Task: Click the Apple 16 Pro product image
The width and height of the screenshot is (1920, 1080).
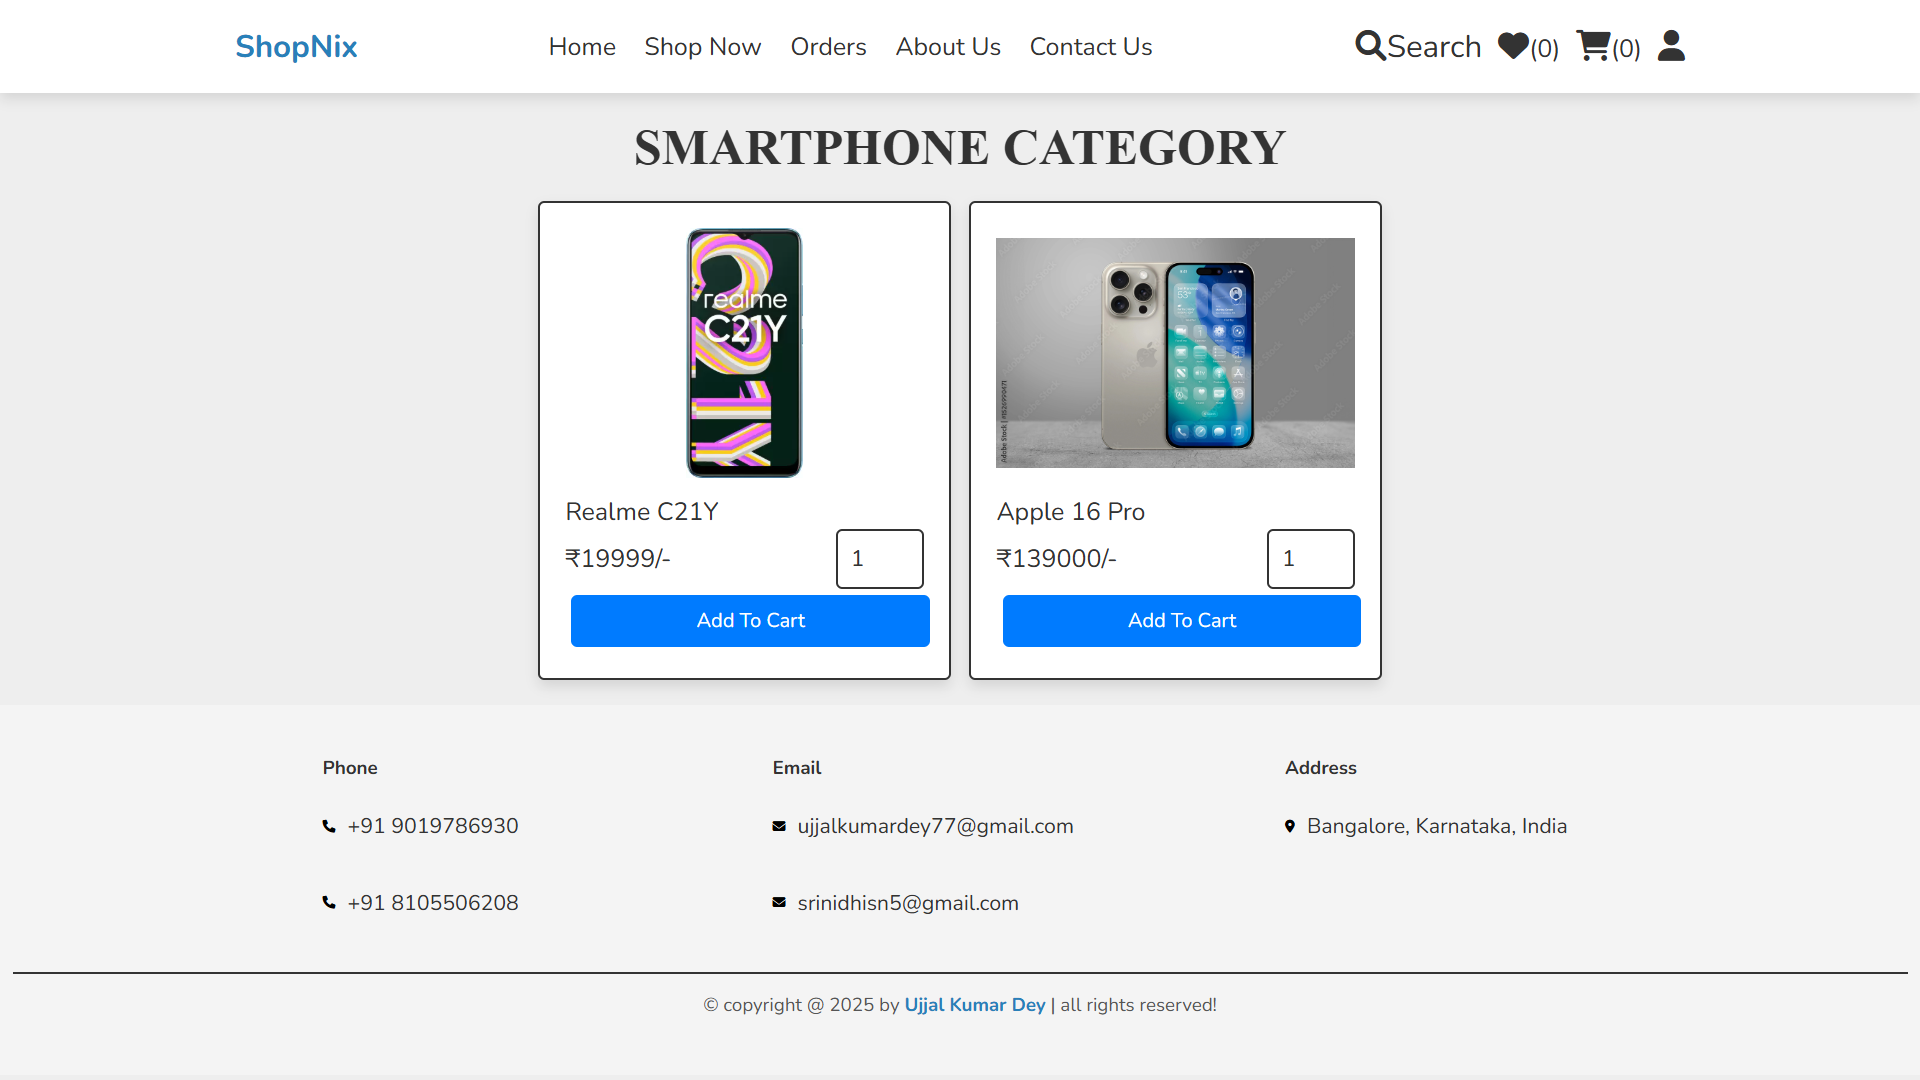Action: click(x=1175, y=353)
